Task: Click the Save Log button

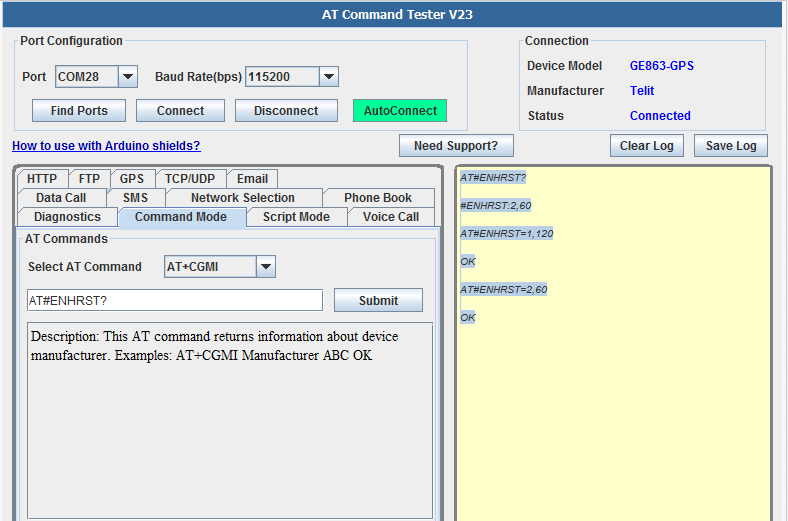Action: (731, 146)
